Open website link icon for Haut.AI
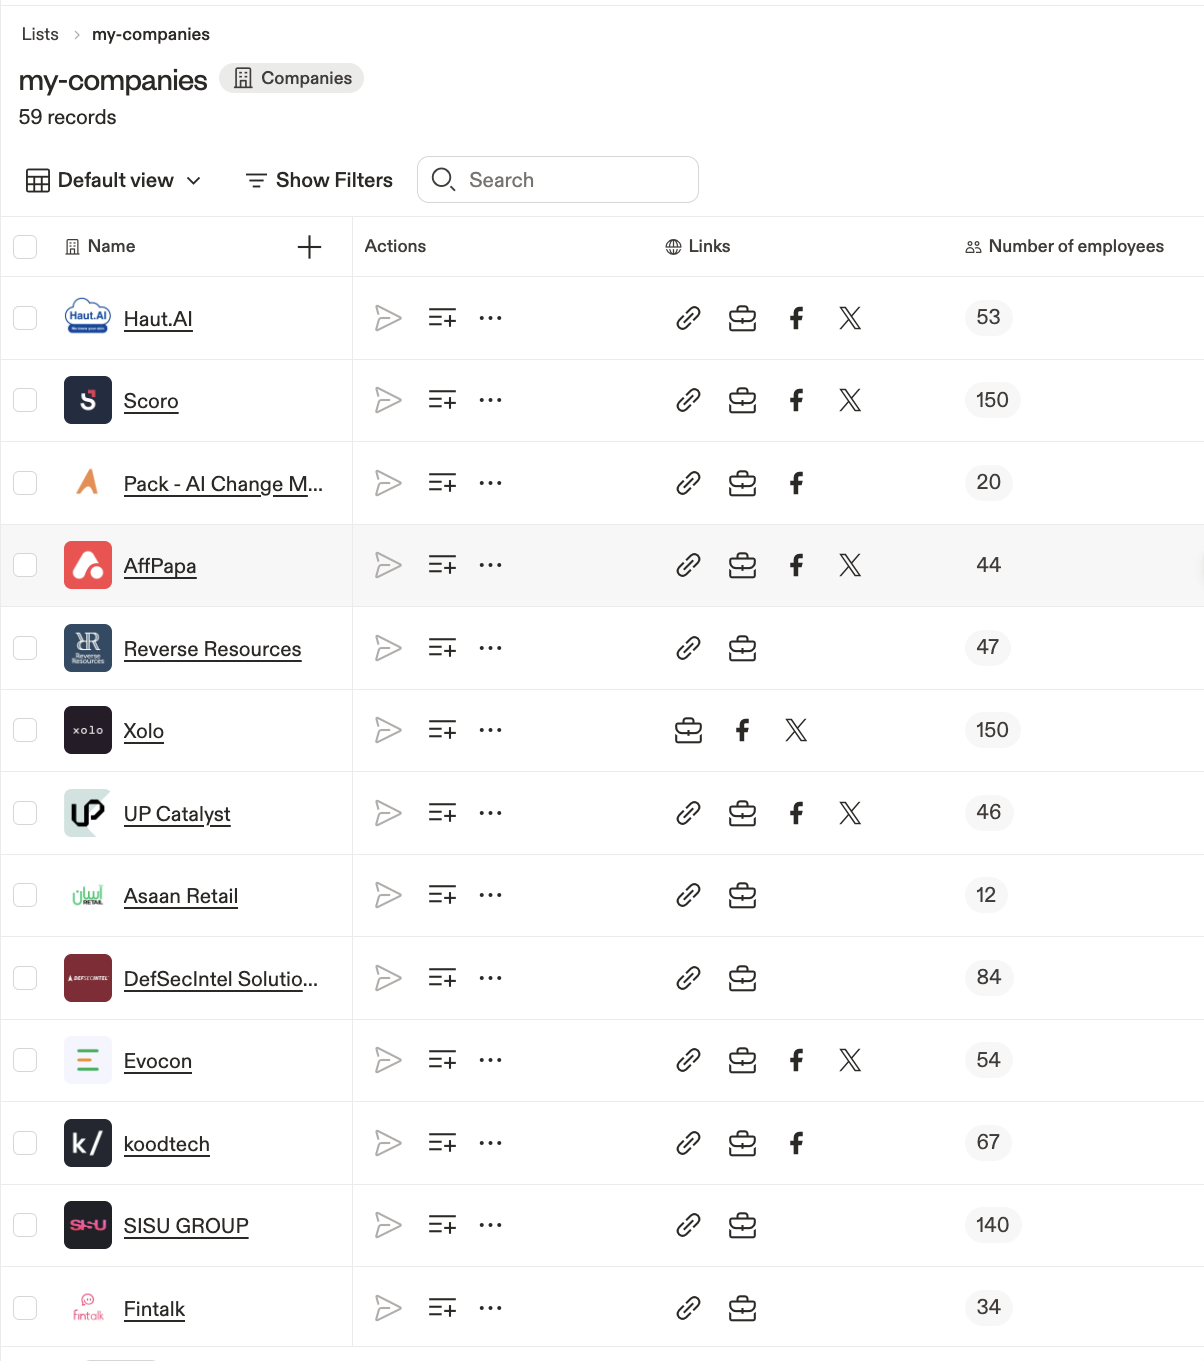 click(x=688, y=318)
